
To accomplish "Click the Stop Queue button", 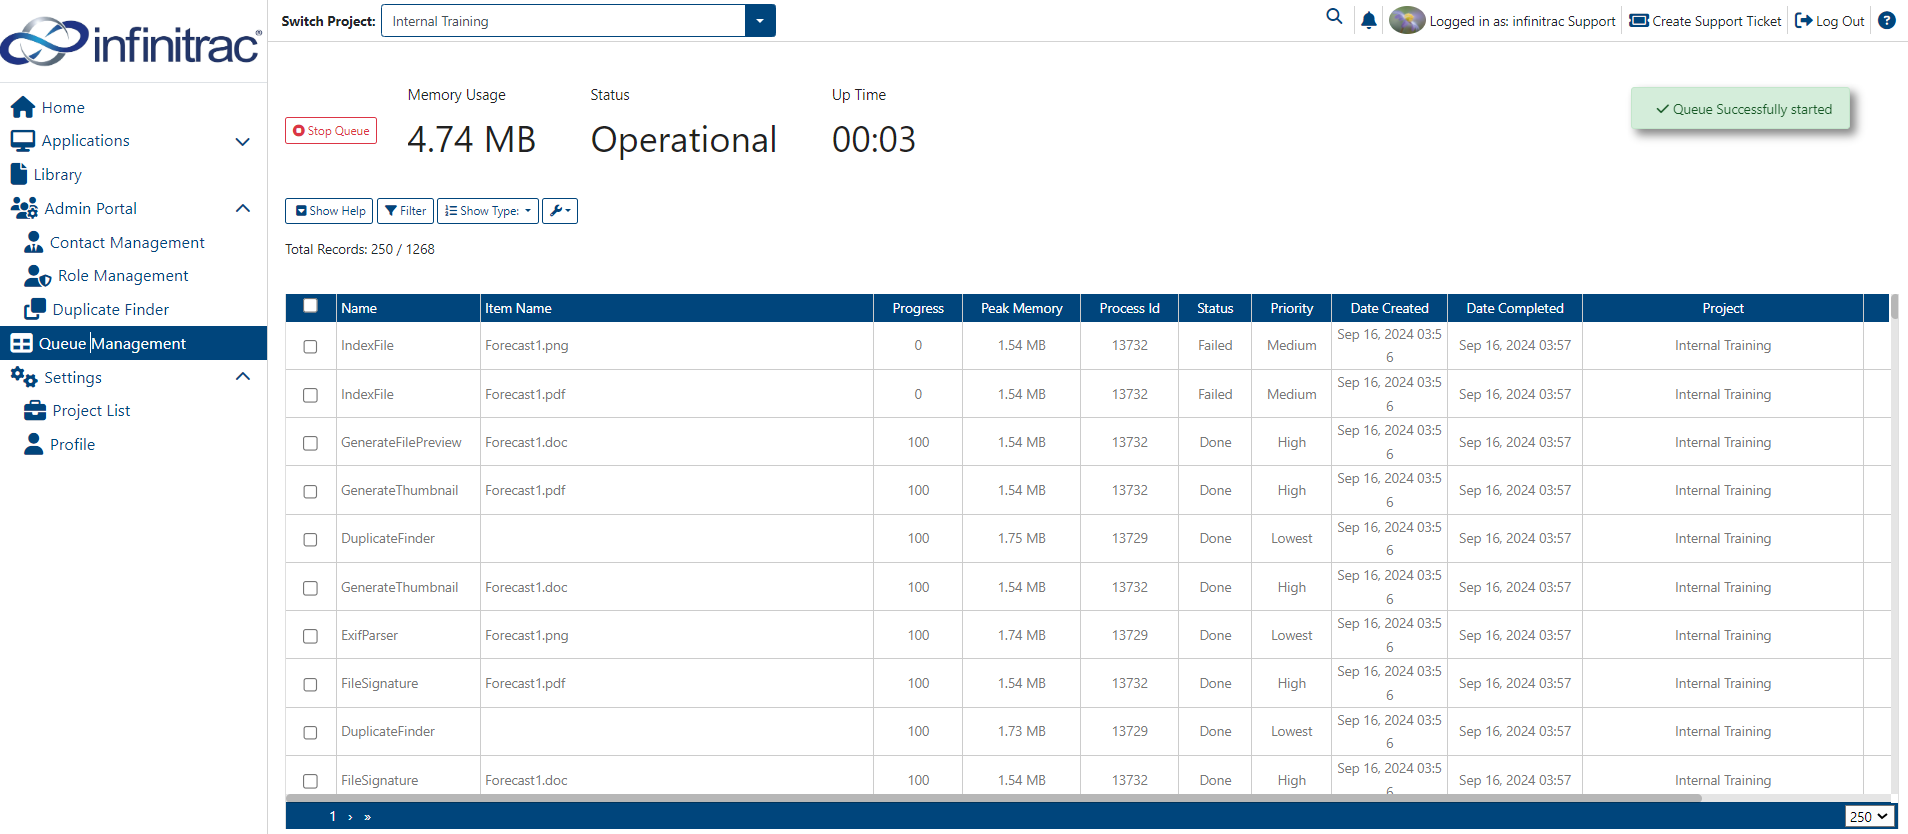I will tap(331, 131).
